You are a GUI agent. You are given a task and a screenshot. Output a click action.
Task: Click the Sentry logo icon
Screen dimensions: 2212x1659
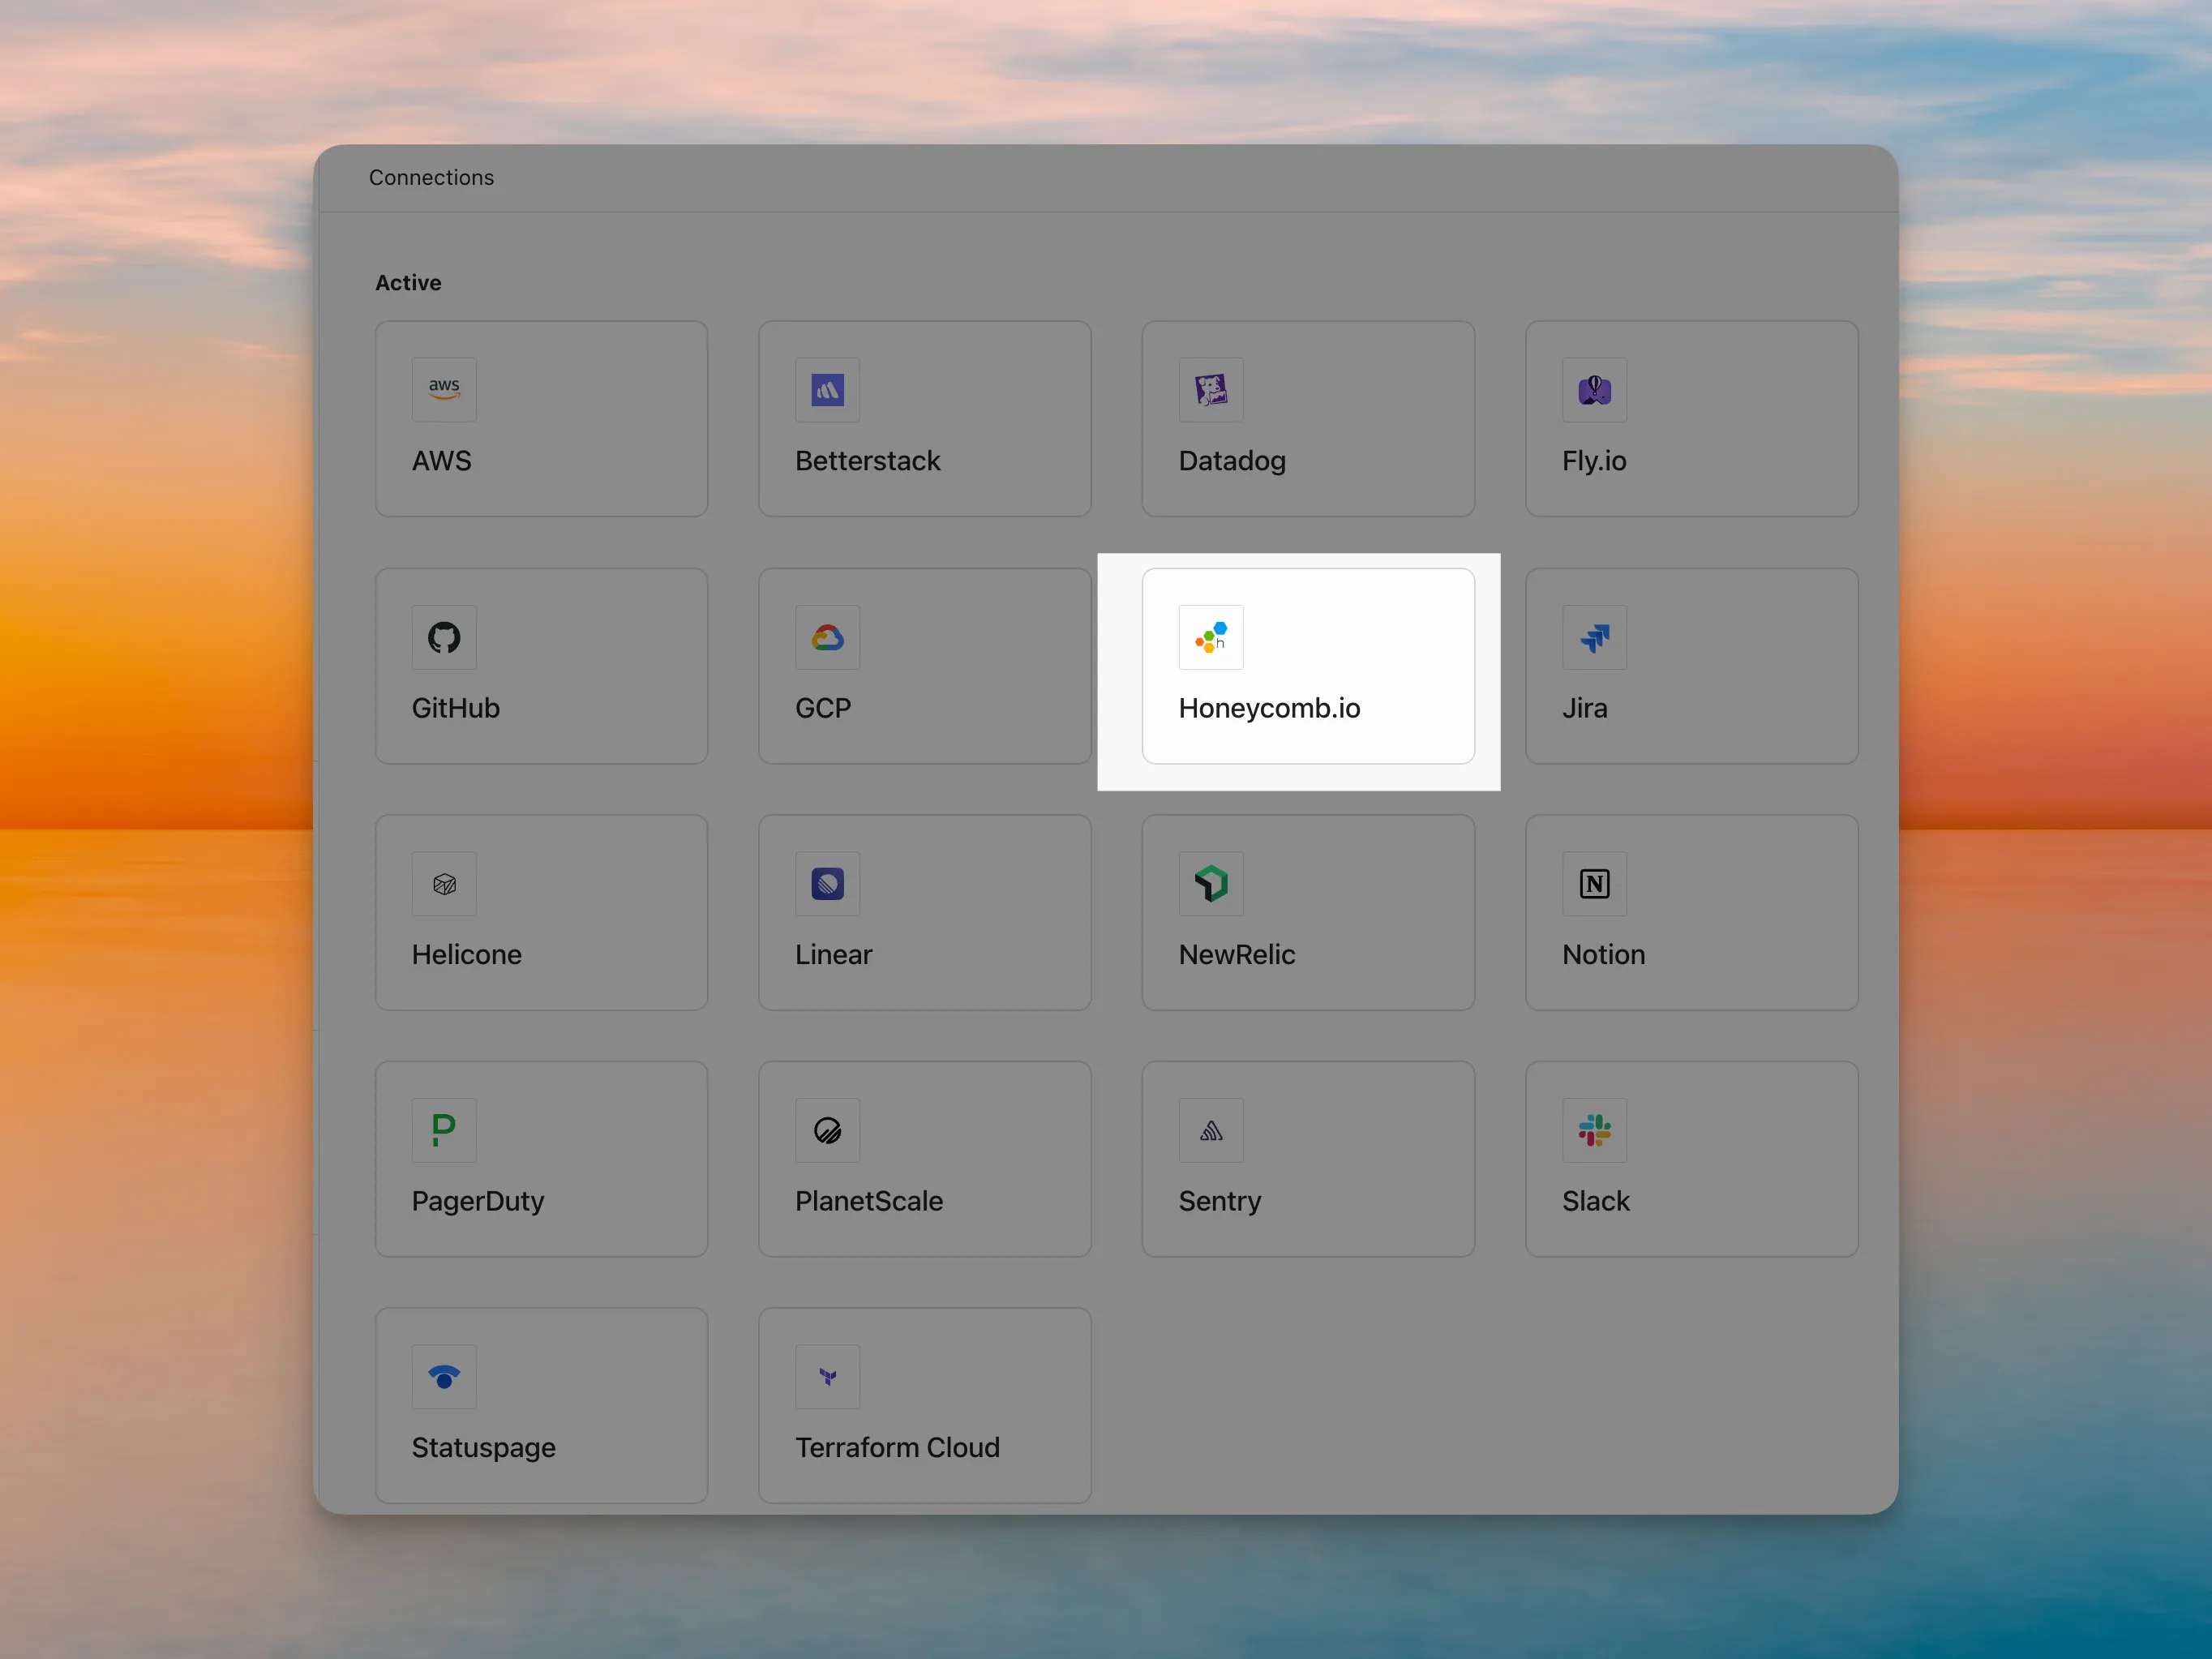coord(1211,1130)
